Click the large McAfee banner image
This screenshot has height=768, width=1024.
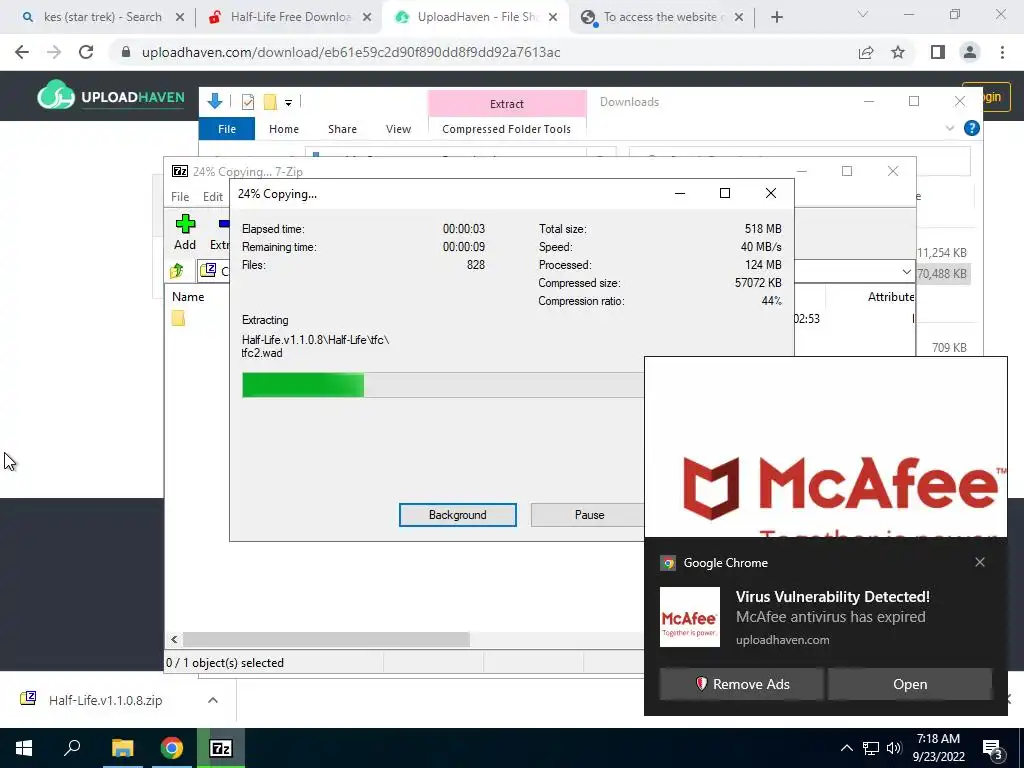pos(825,447)
